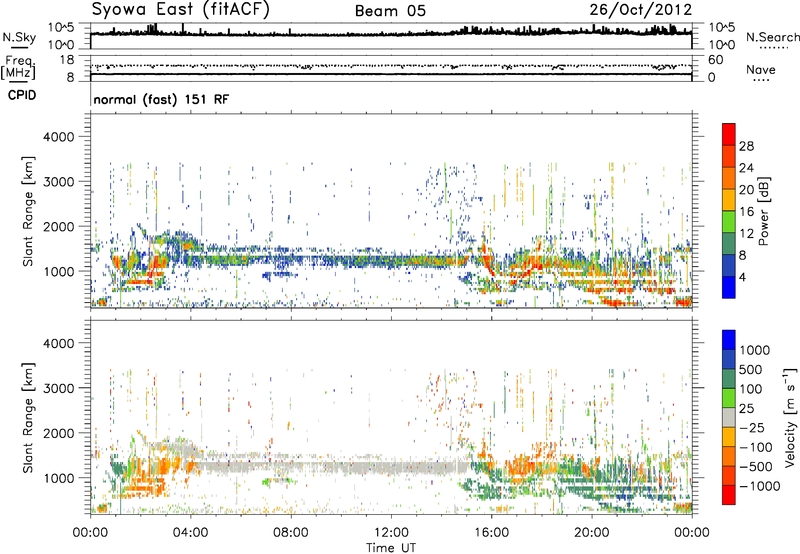The height and width of the screenshot is (554, 800).
Task: Click the '04:00' time axis label
Action: click(190, 533)
